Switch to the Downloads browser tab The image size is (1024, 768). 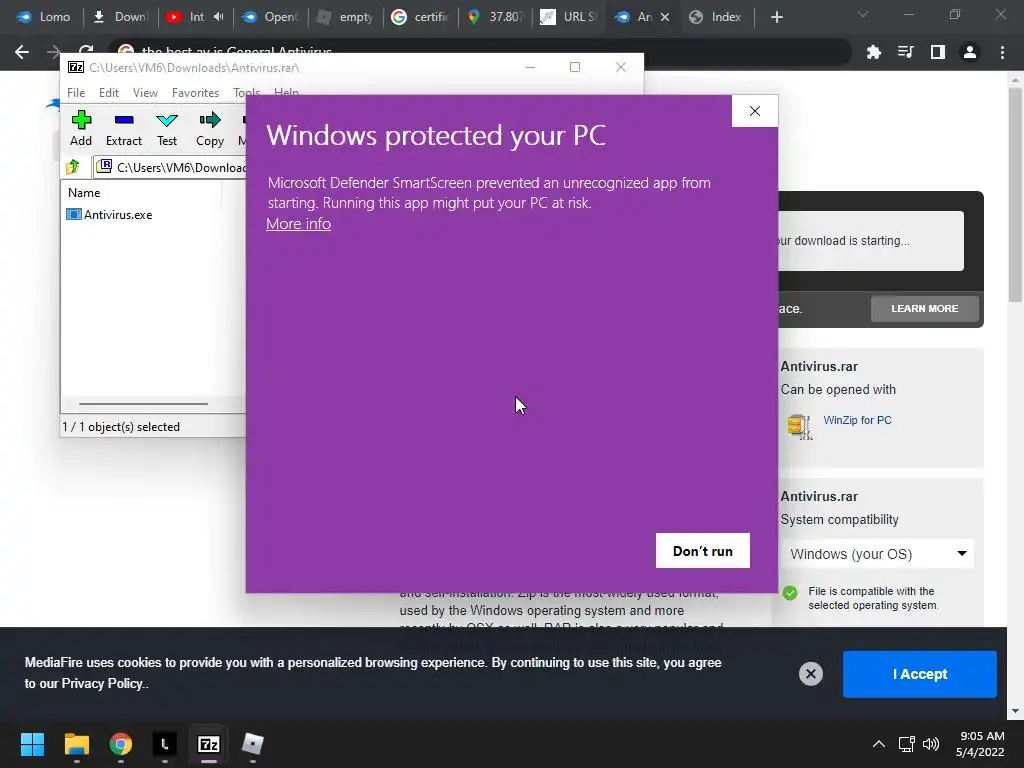coord(120,17)
